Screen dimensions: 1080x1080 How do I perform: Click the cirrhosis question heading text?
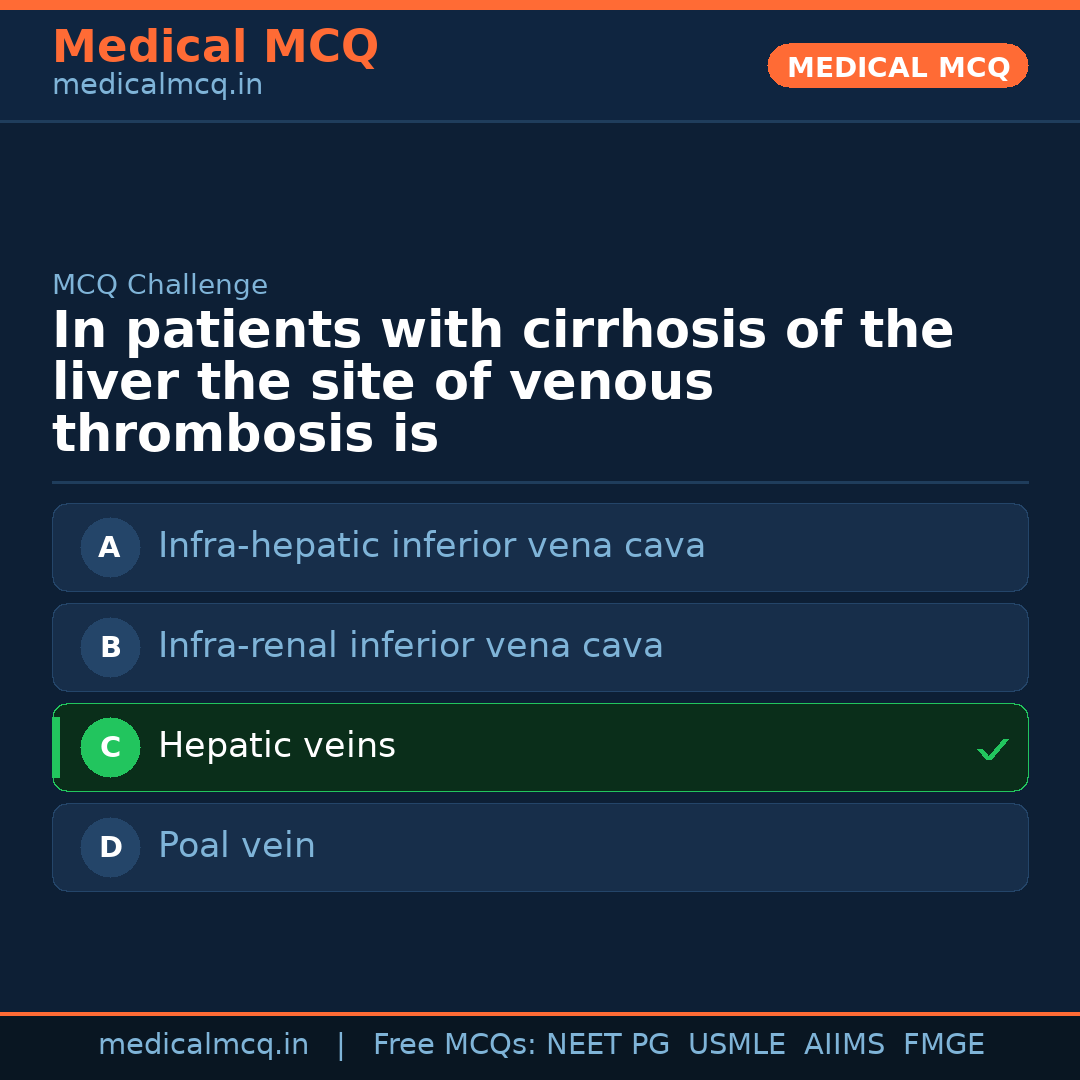click(x=502, y=383)
